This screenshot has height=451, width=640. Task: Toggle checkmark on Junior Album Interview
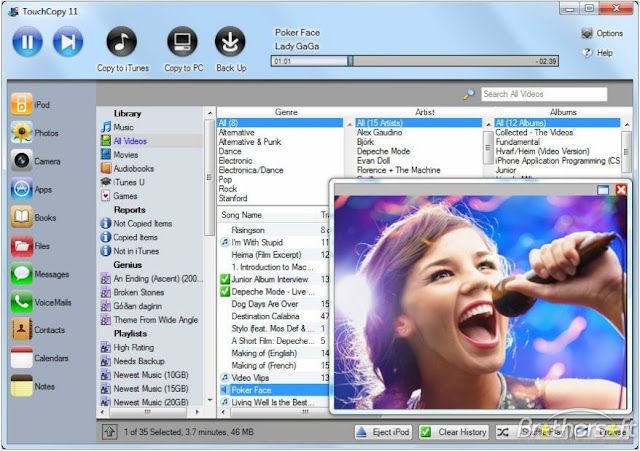click(x=225, y=279)
